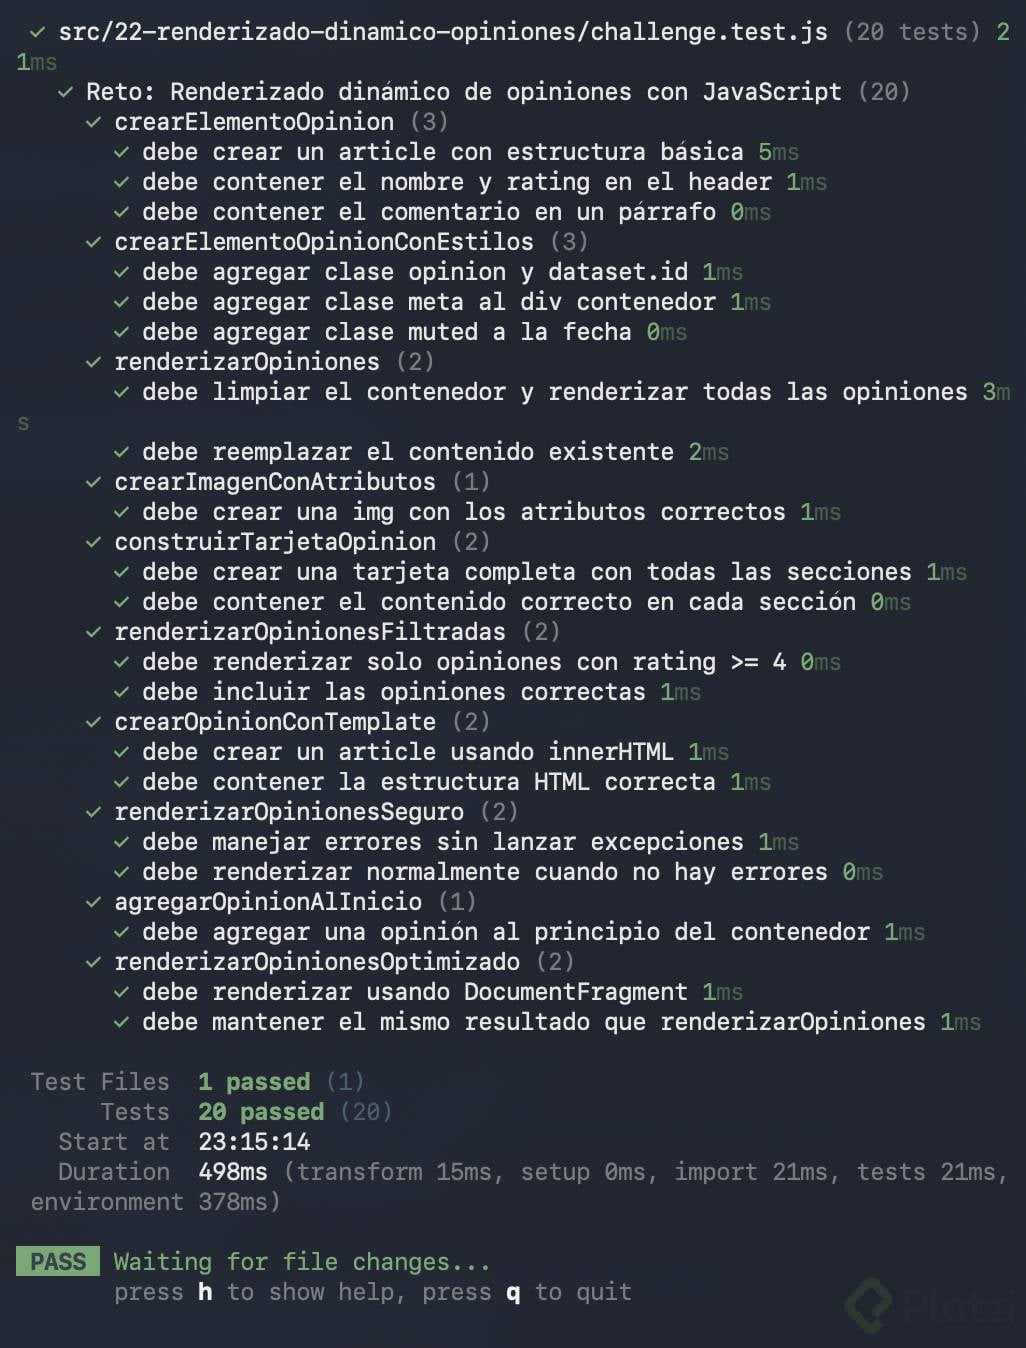
Task: Click the '20 passed' tests summary
Action: pos(261,1112)
